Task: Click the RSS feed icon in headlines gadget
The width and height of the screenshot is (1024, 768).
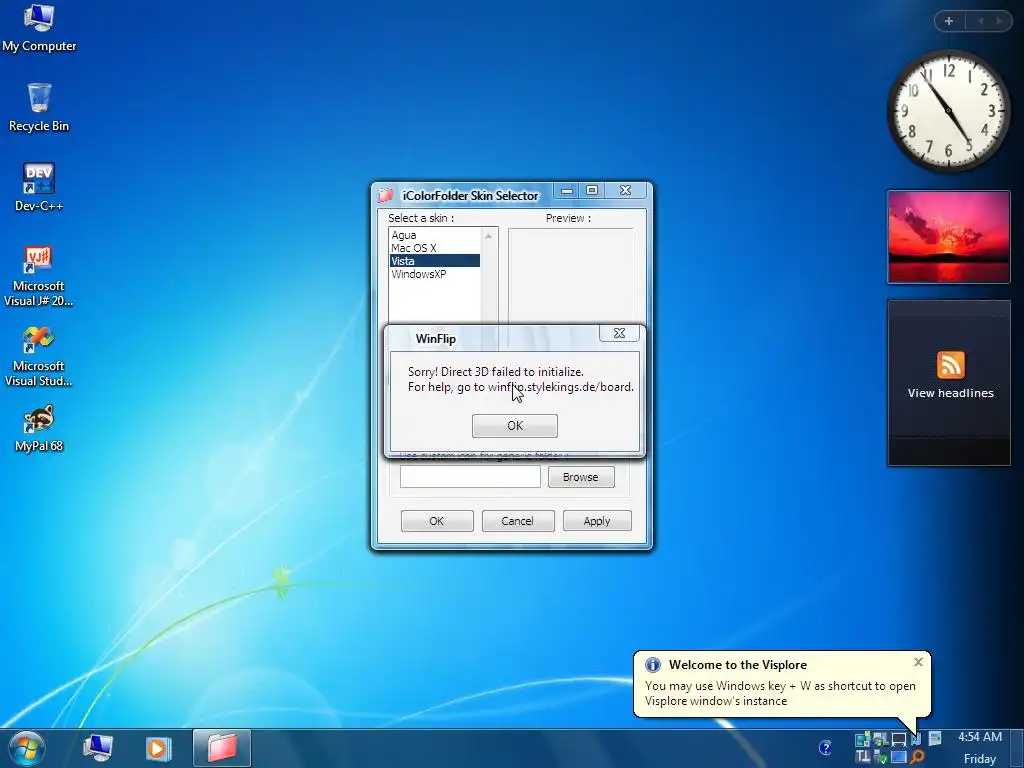Action: tap(950, 364)
